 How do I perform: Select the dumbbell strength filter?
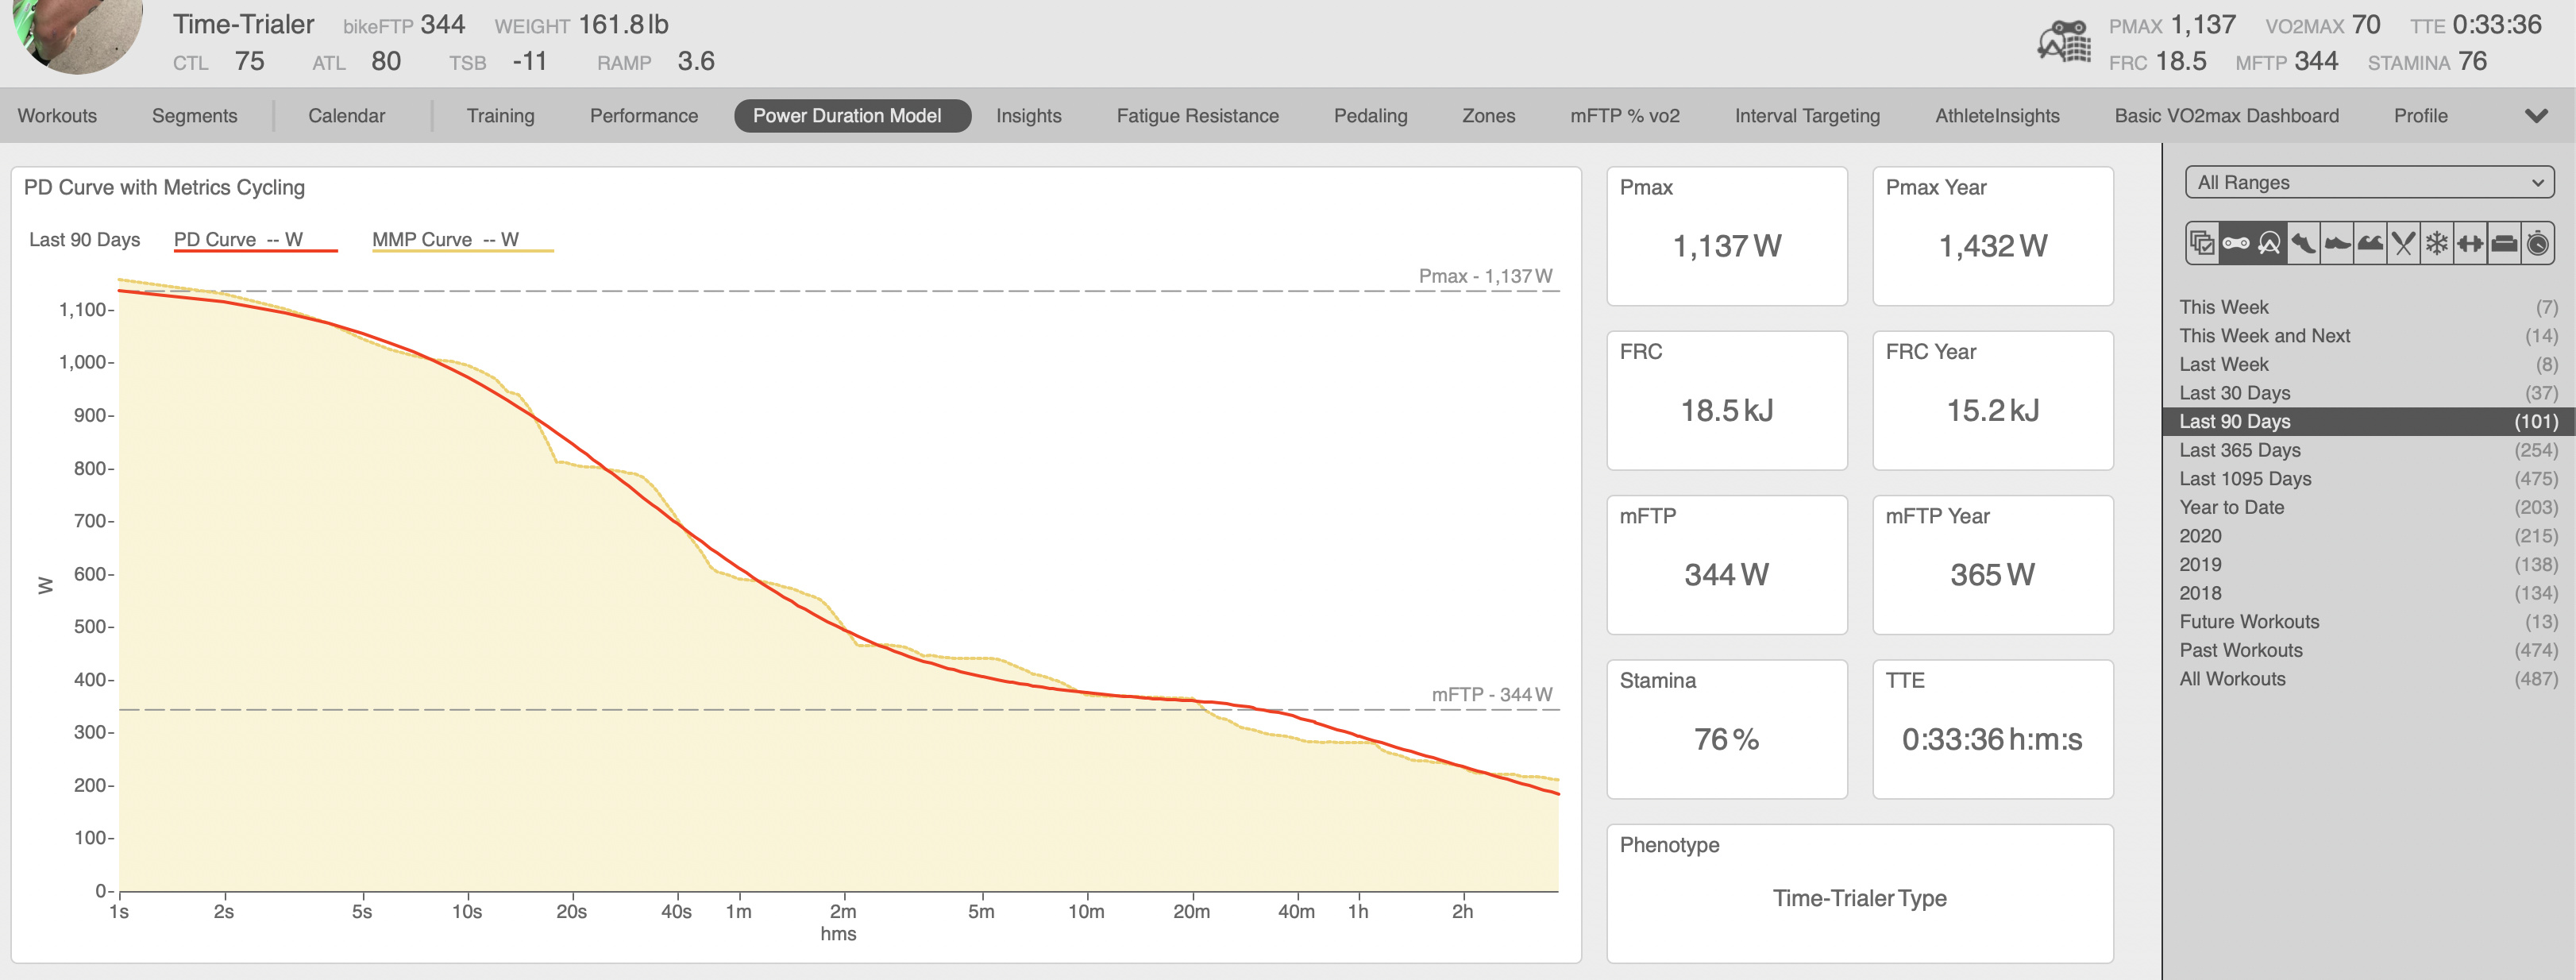point(2470,244)
